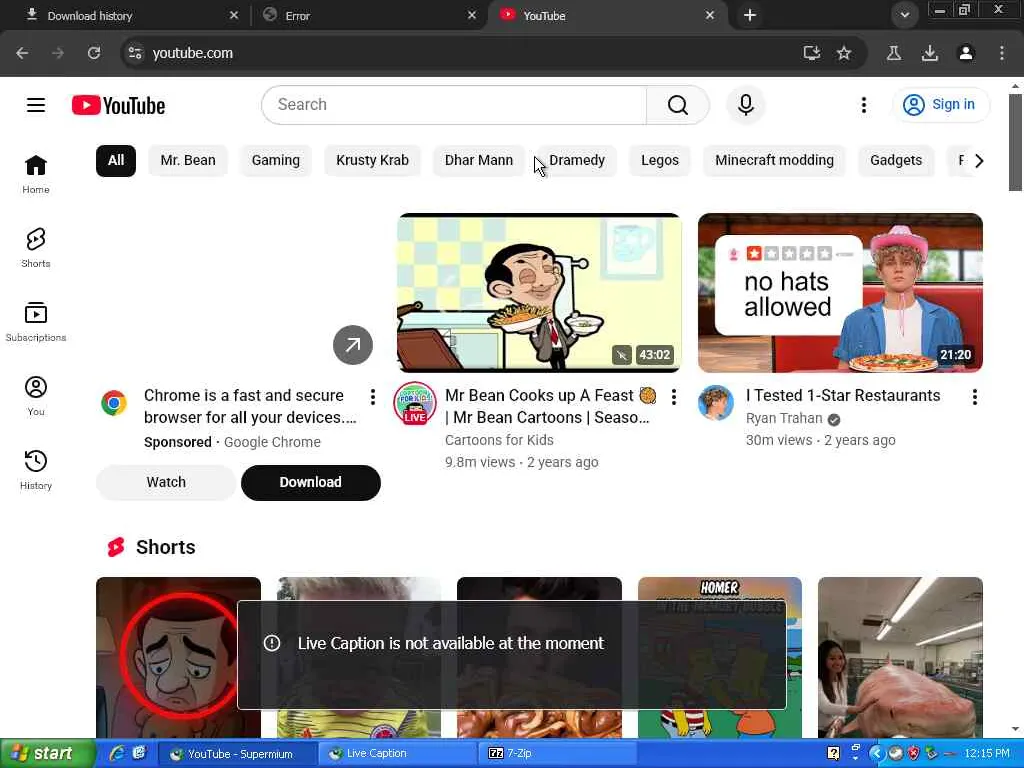This screenshot has height=768, width=1024.
Task: Close the Error tab
Action: 472,15
